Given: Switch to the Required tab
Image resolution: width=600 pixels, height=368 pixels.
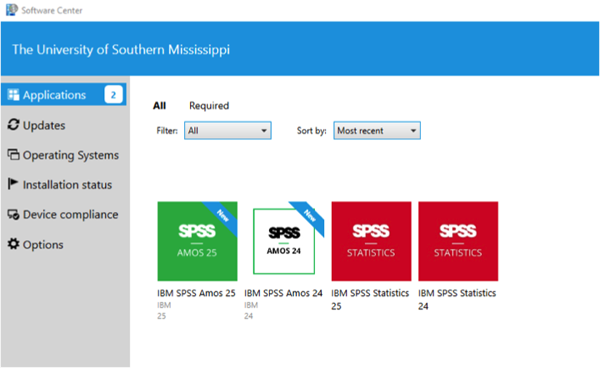Looking at the screenshot, I should (209, 106).
